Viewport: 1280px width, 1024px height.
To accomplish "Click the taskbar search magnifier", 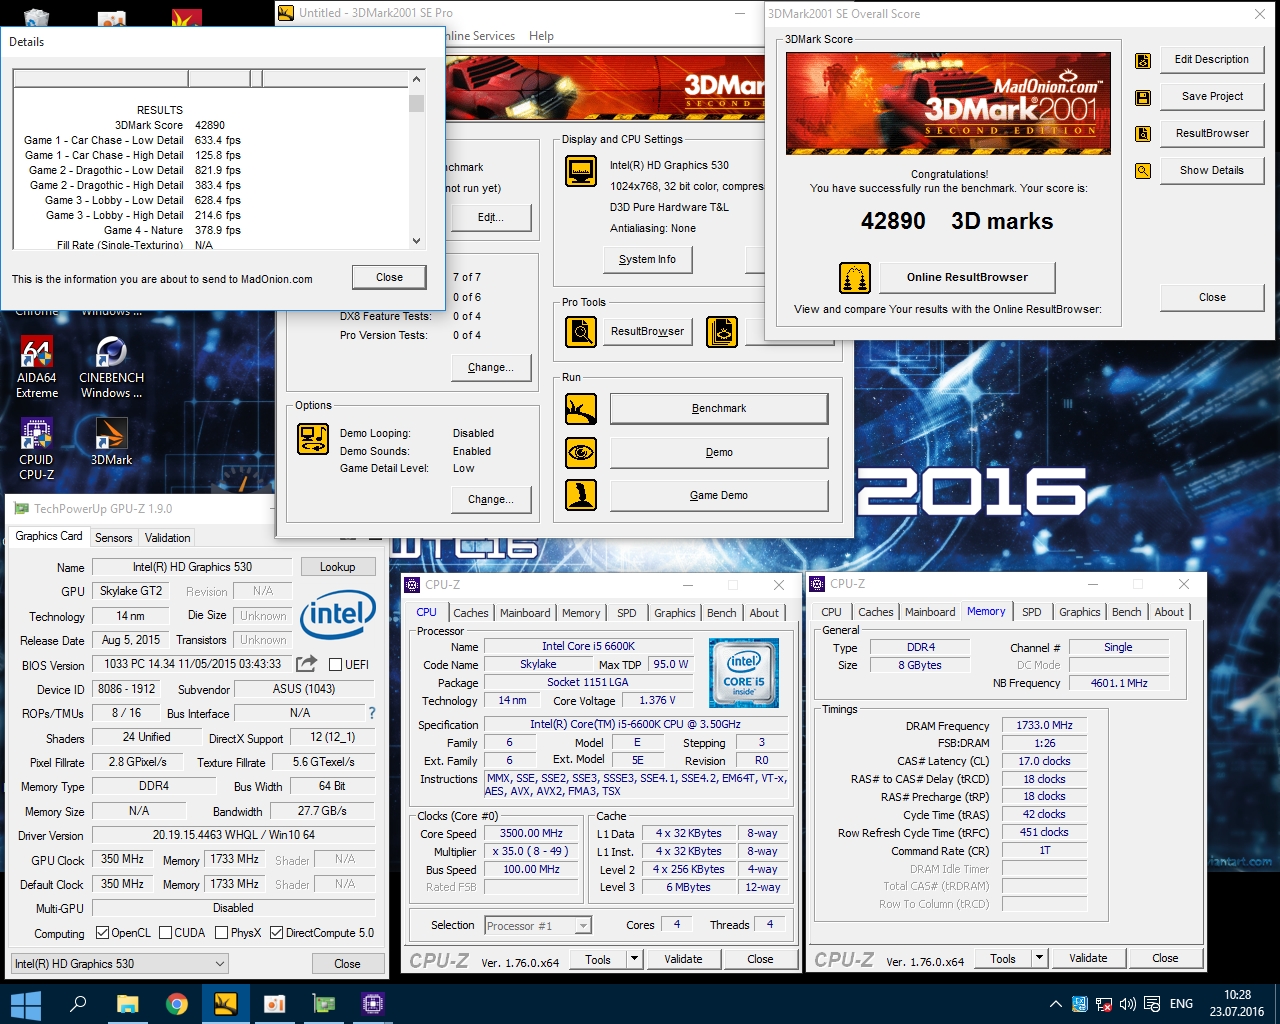I will coord(78,1004).
